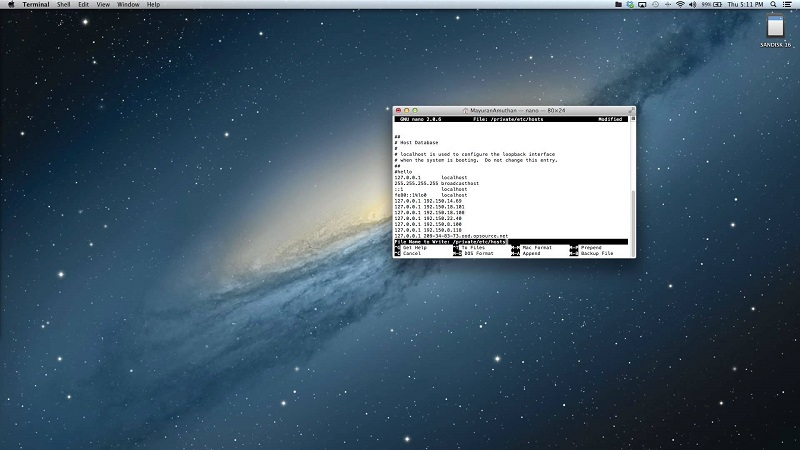The height and width of the screenshot is (450, 800).
Task: Click the line ending in opsource.net
Action: pos(451,236)
